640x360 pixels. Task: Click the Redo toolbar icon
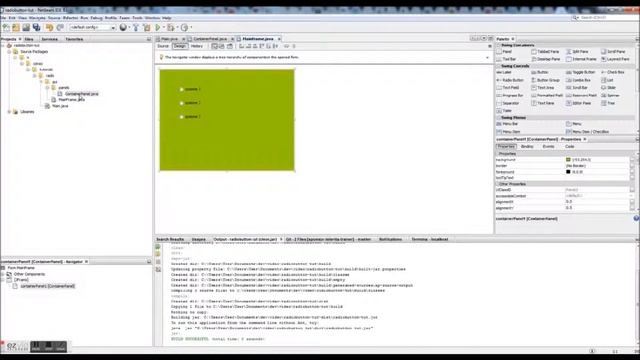[60, 27]
